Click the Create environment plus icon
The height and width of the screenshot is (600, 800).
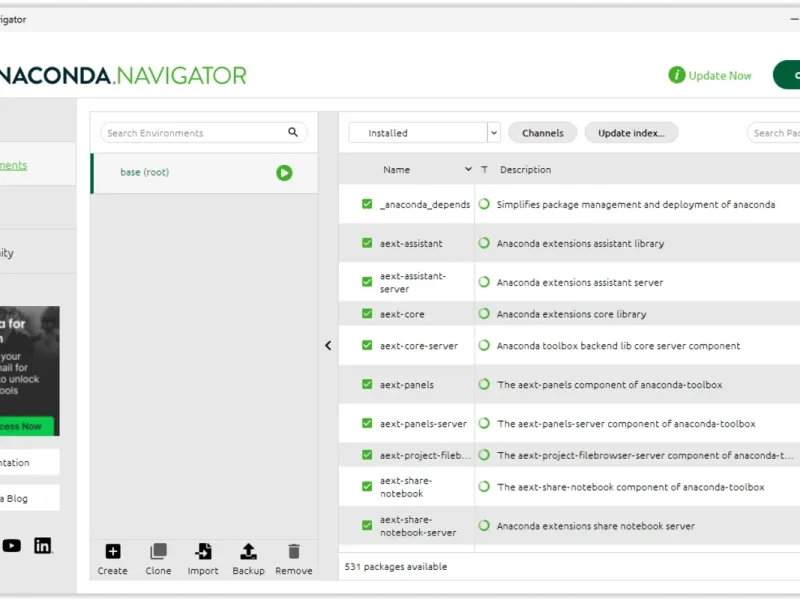pos(113,552)
